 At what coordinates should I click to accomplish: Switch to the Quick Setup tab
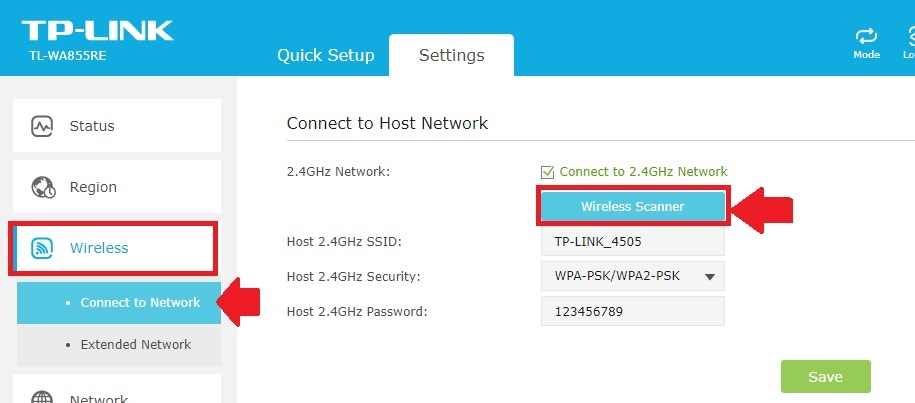(325, 56)
